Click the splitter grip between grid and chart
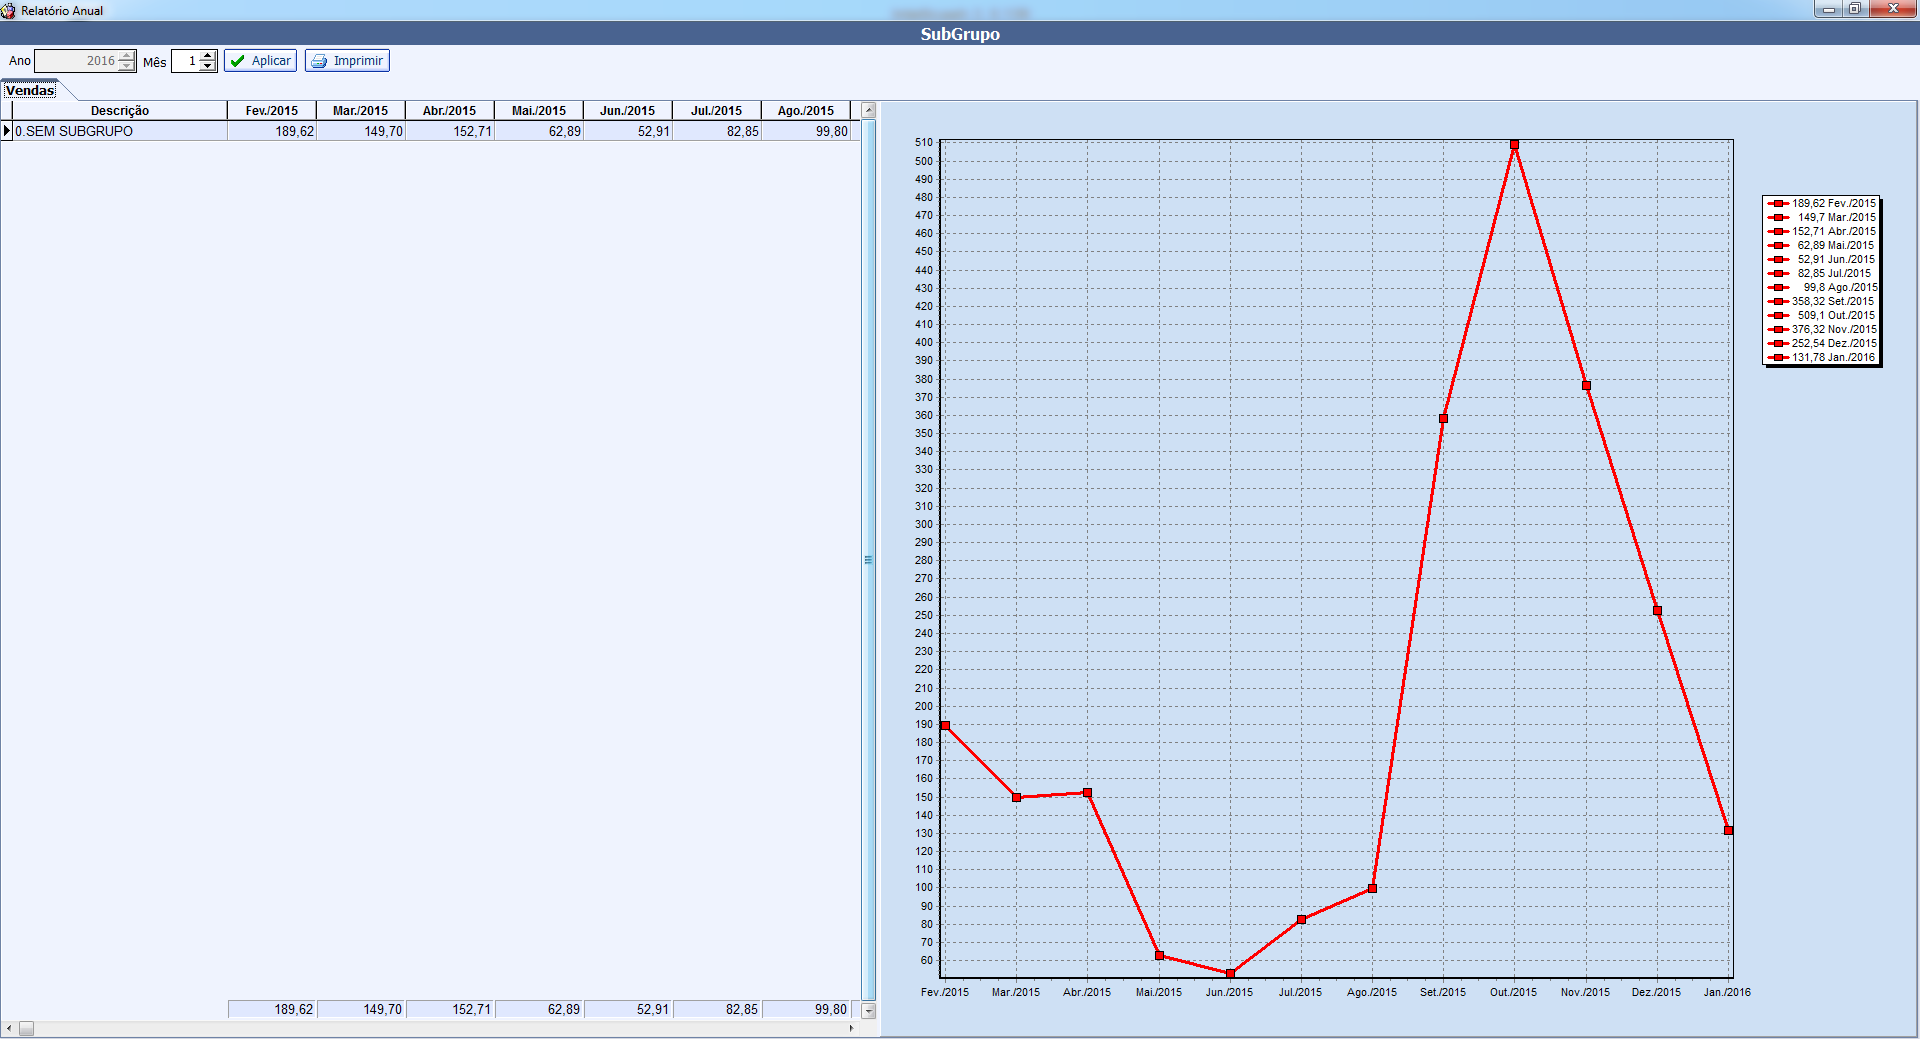1920x1039 pixels. click(x=869, y=560)
